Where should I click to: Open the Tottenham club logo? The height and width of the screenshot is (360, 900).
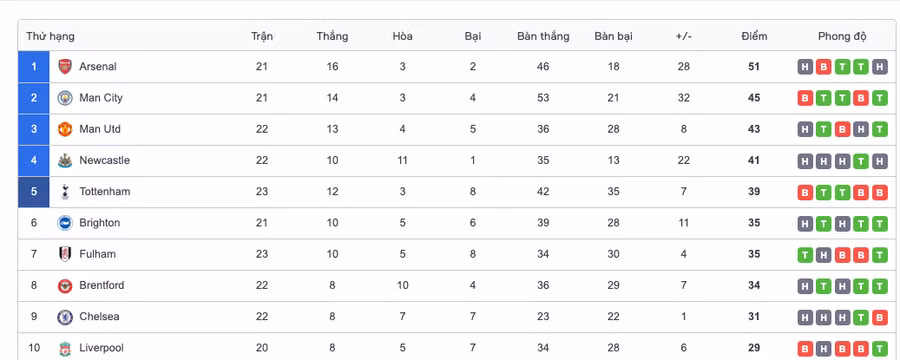click(65, 192)
